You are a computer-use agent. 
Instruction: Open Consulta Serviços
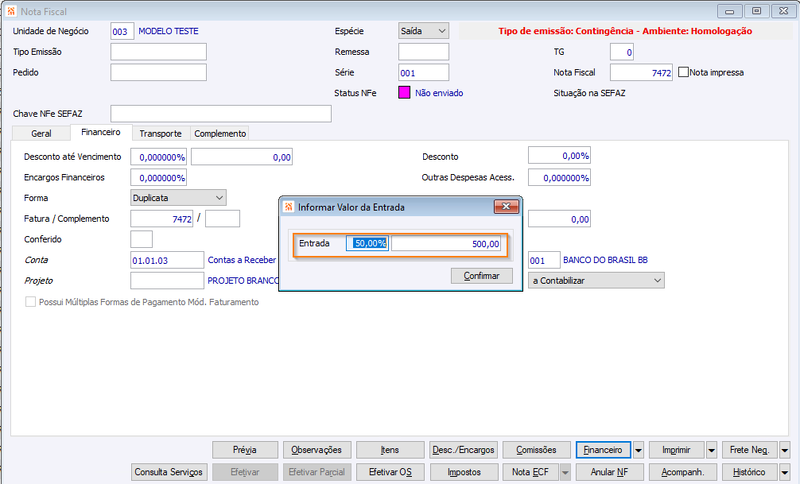(x=169, y=472)
